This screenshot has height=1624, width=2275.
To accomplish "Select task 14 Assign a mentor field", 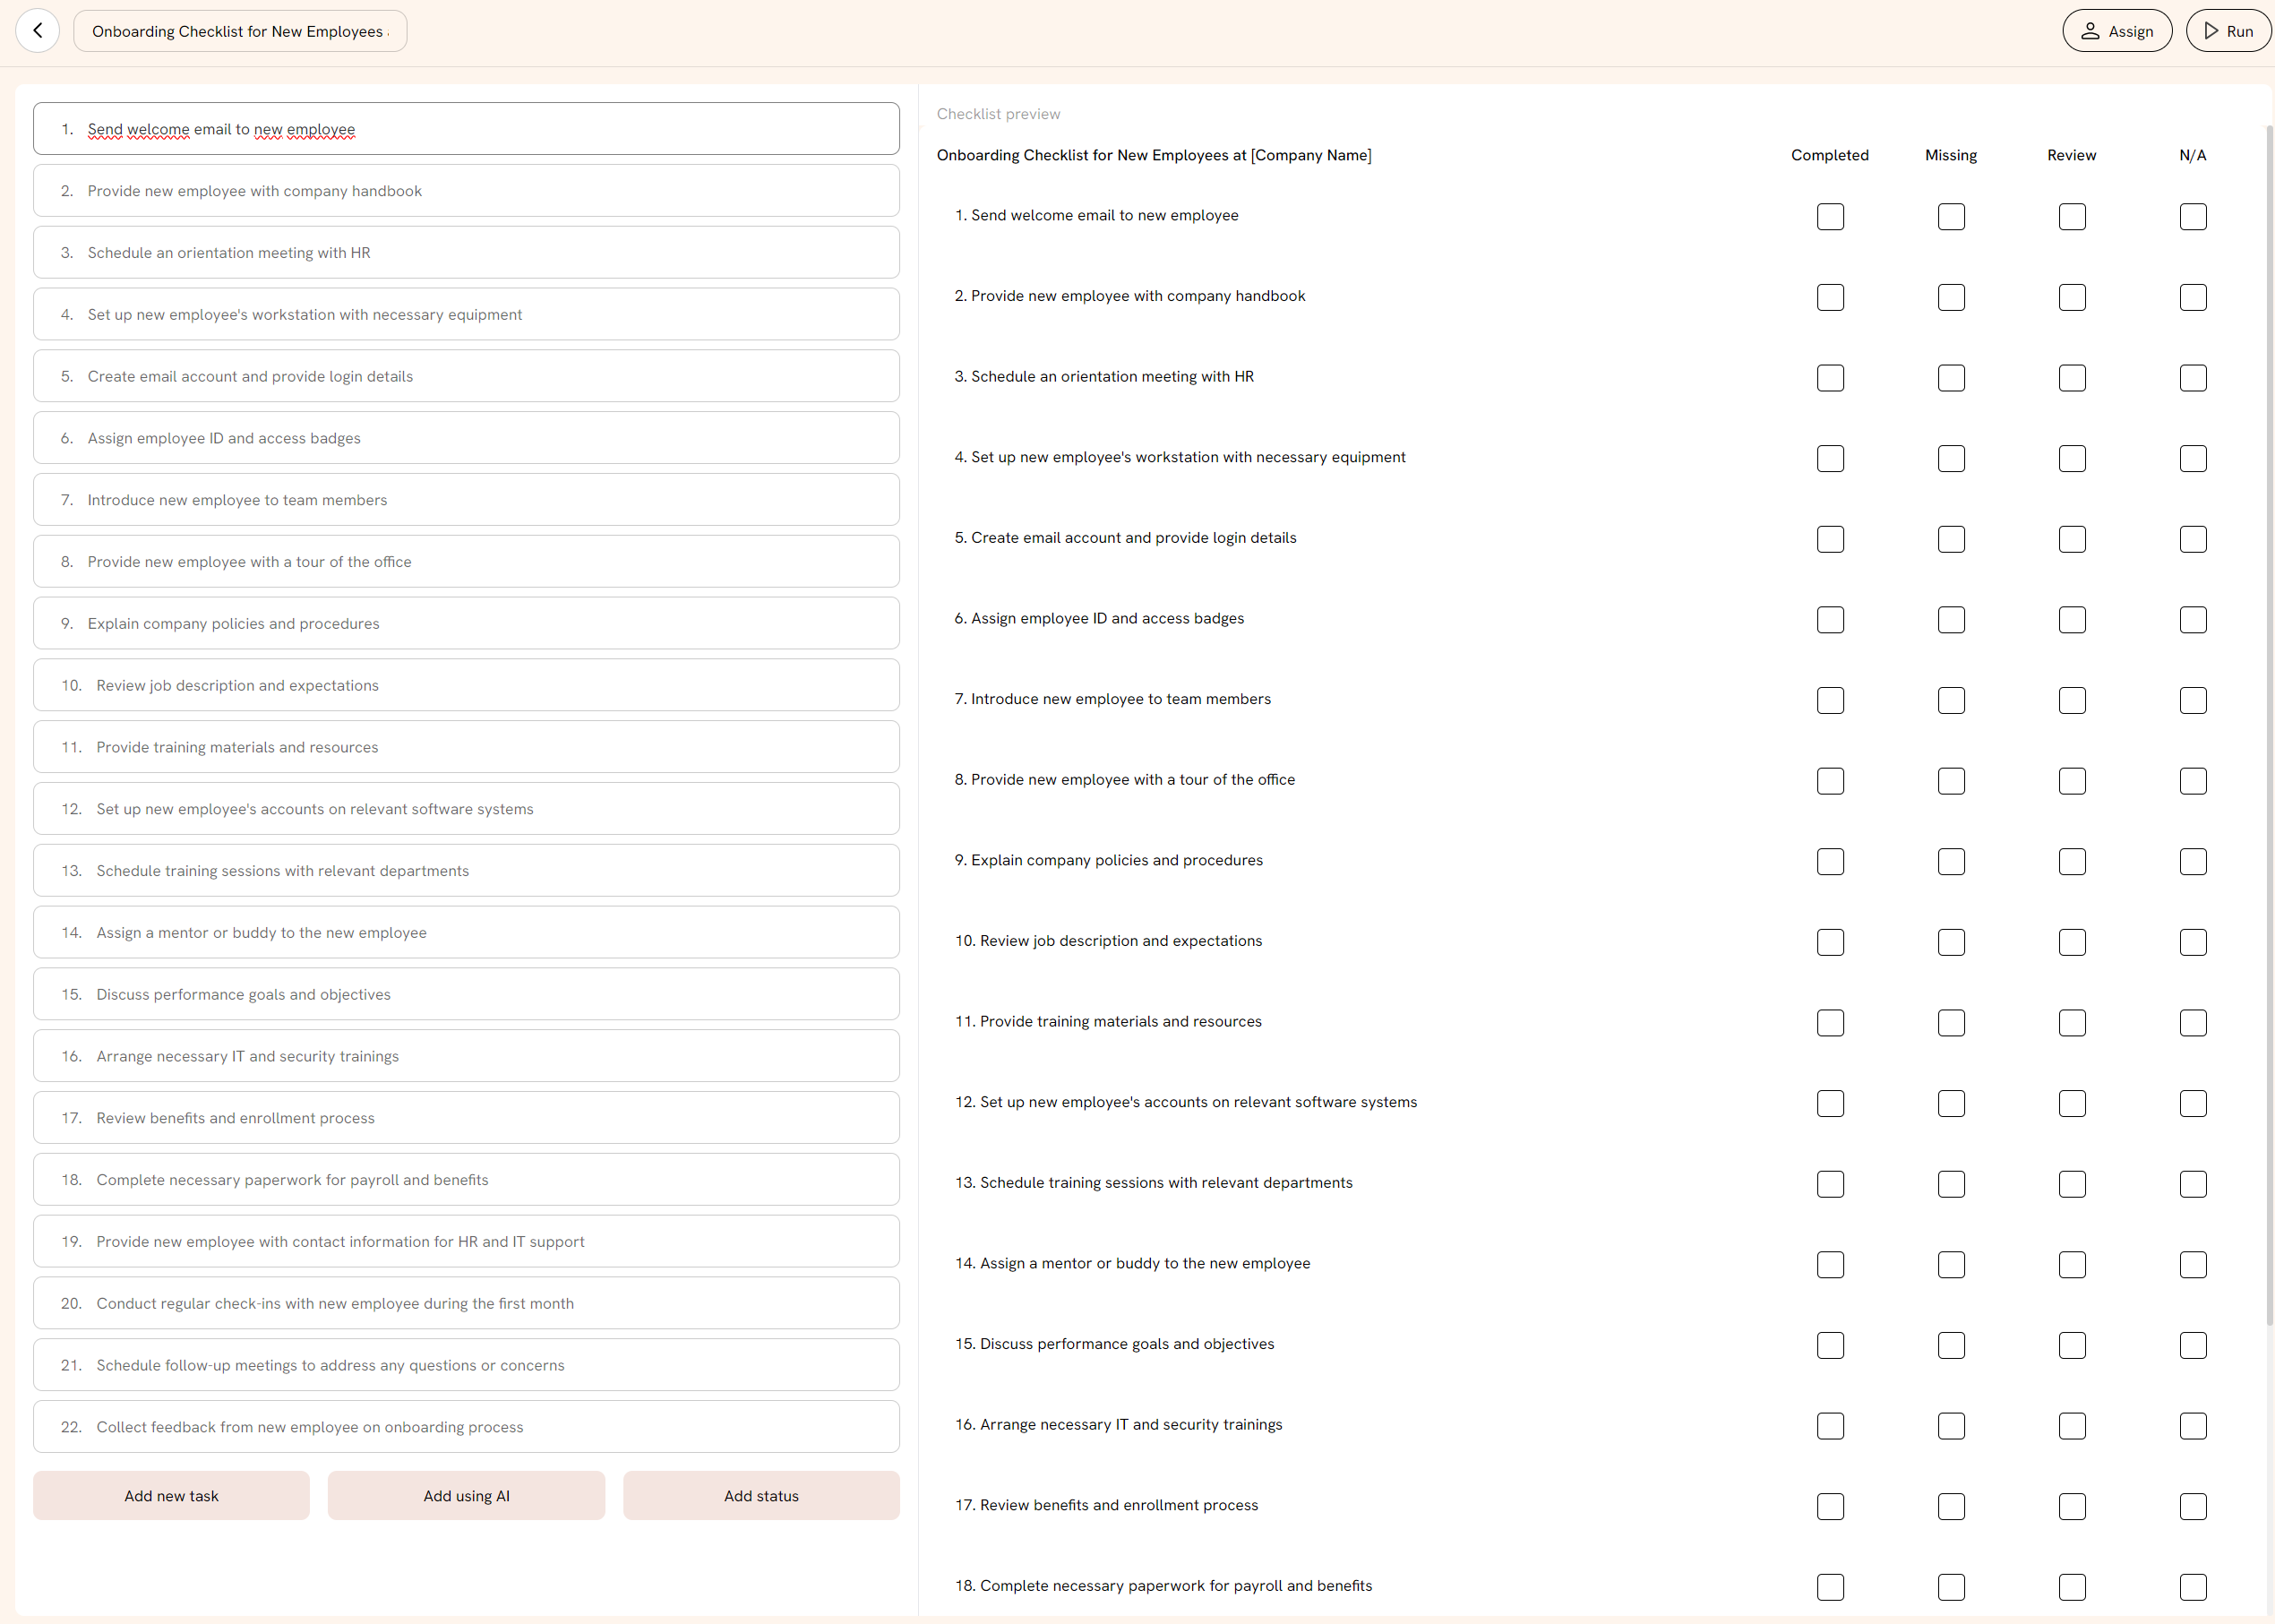I will point(466,932).
